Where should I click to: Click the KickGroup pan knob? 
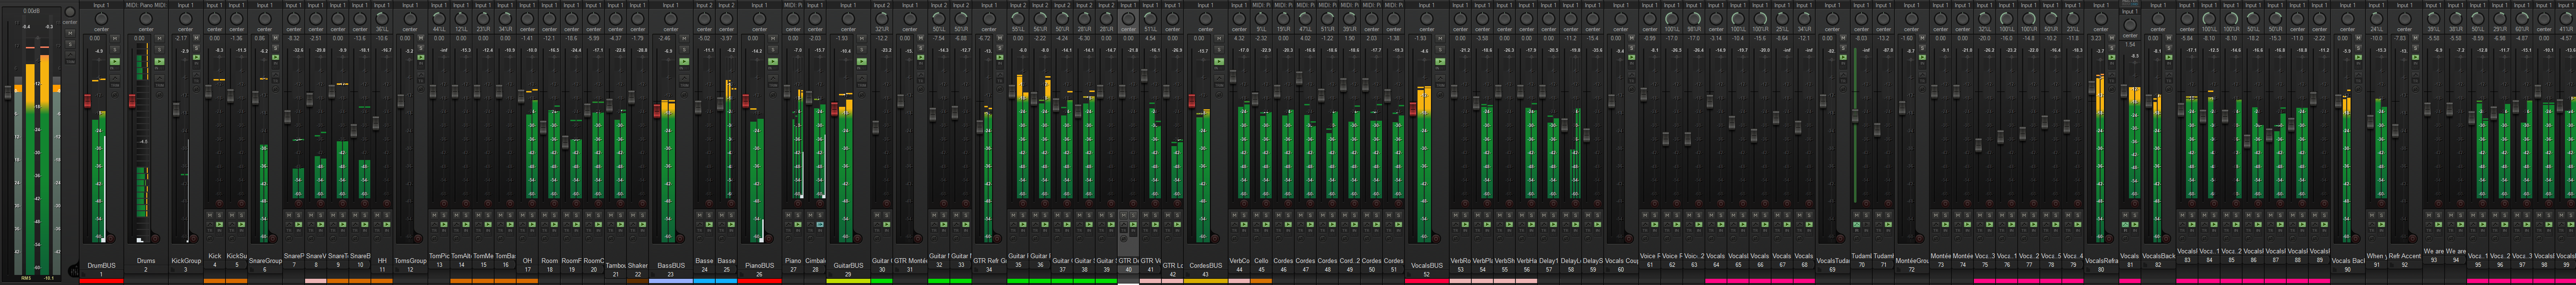pyautogui.click(x=185, y=18)
